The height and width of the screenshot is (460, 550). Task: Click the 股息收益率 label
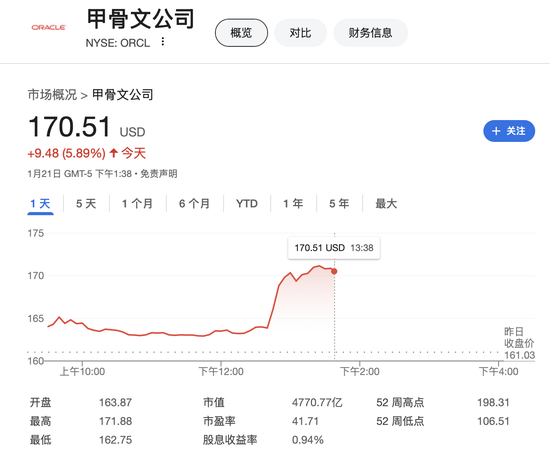point(230,440)
